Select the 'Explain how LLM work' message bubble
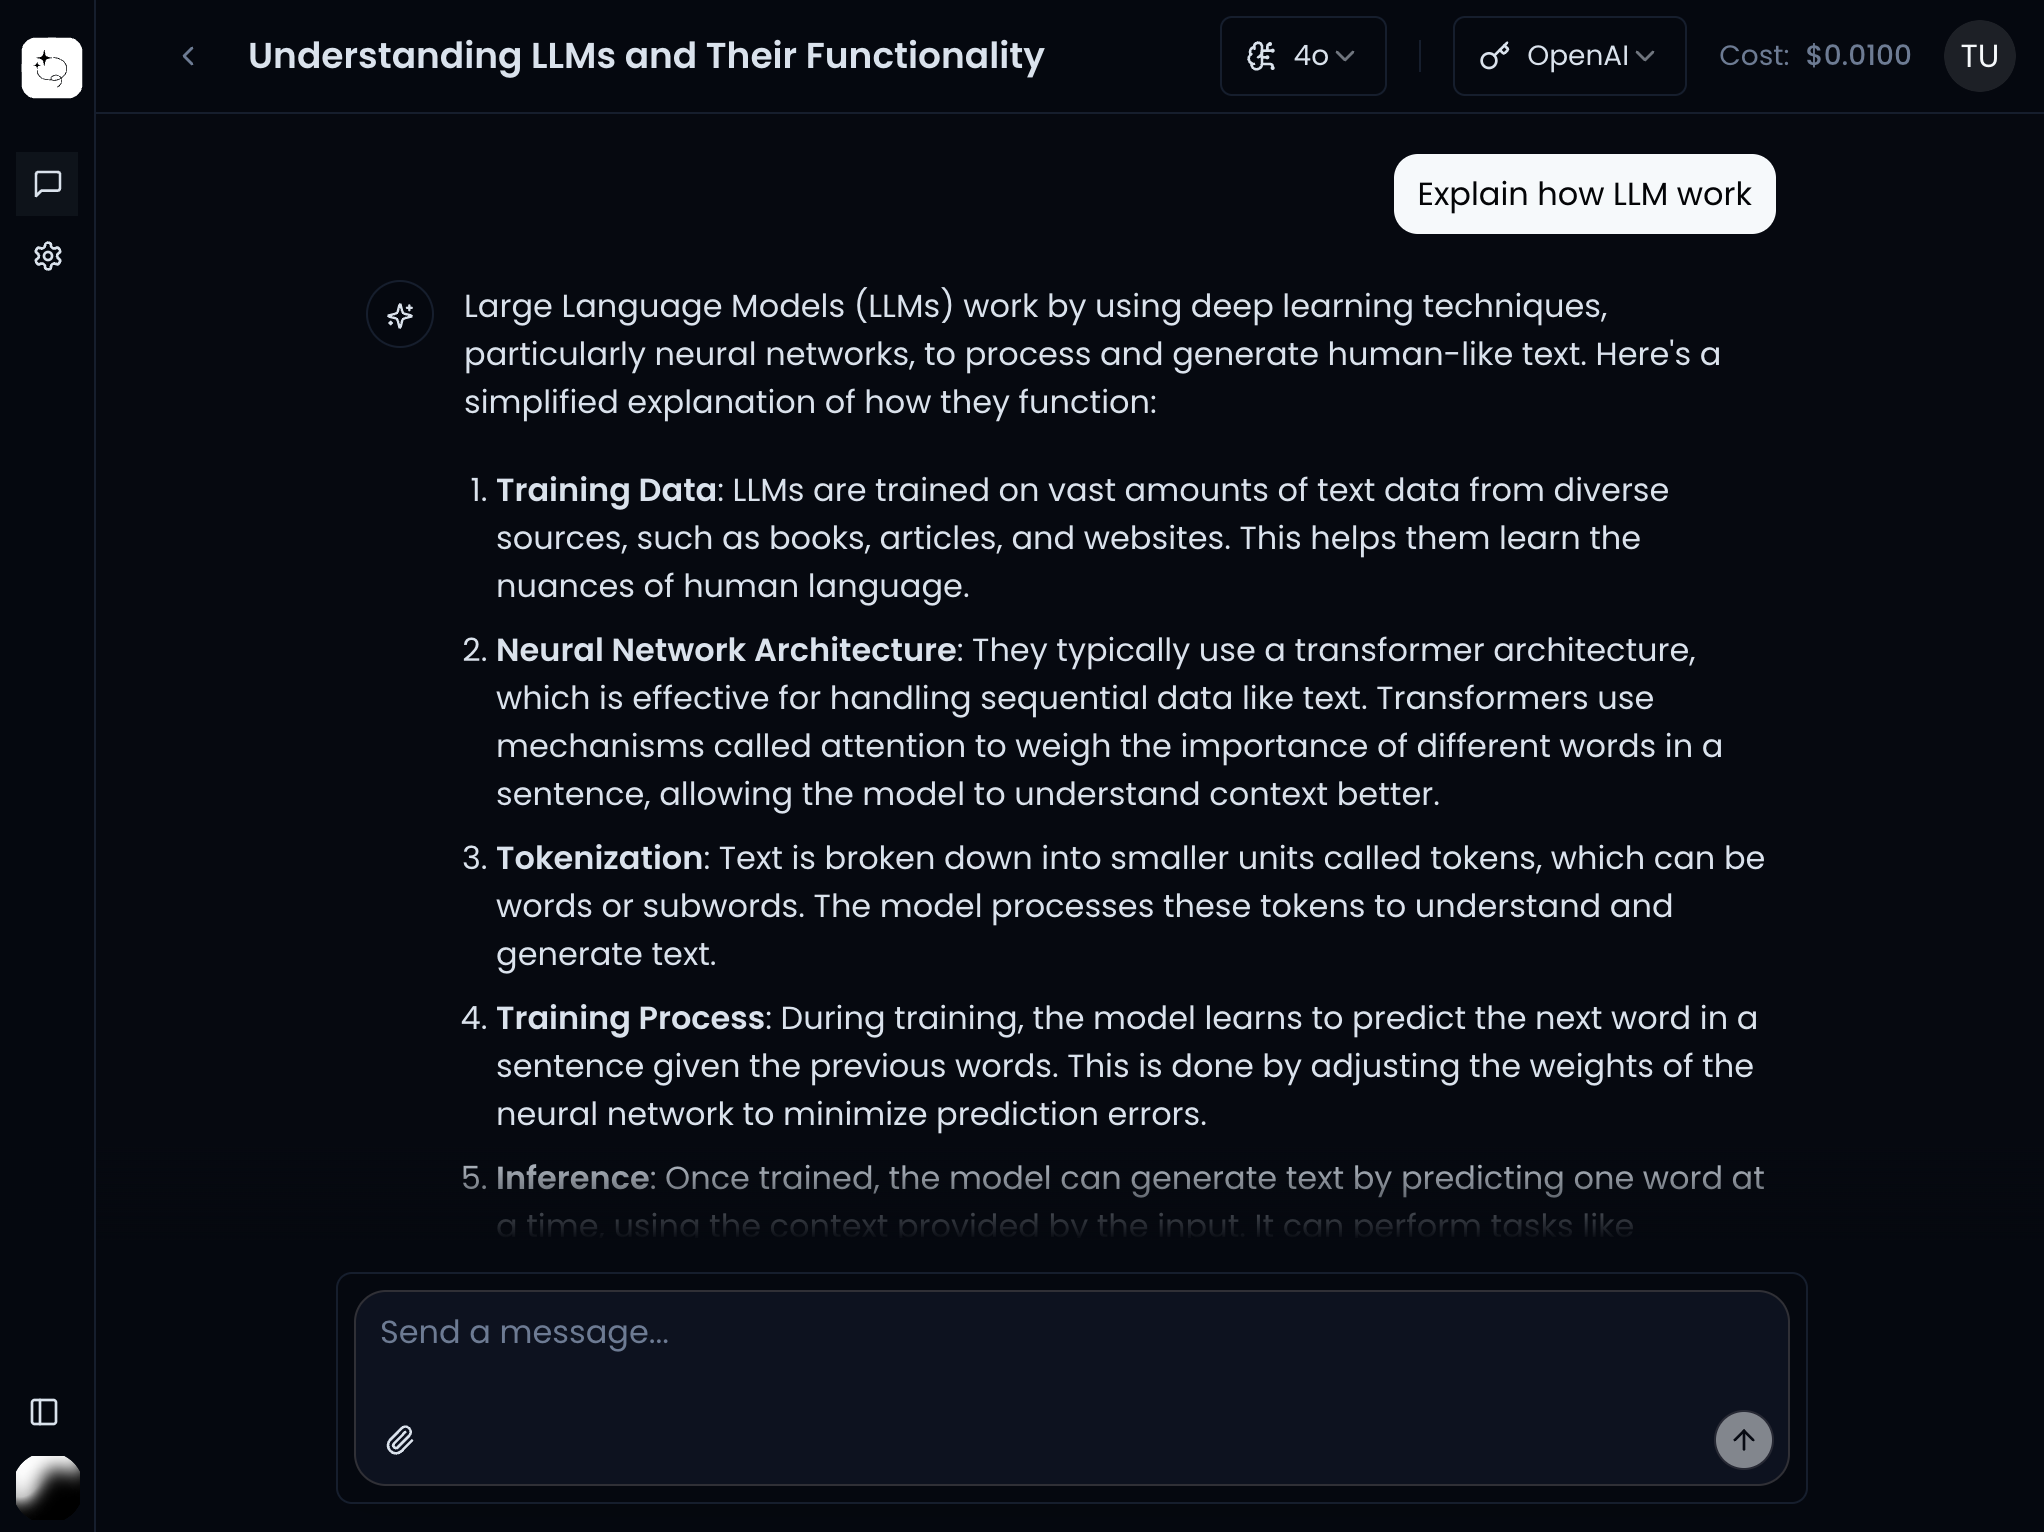 coord(1584,194)
